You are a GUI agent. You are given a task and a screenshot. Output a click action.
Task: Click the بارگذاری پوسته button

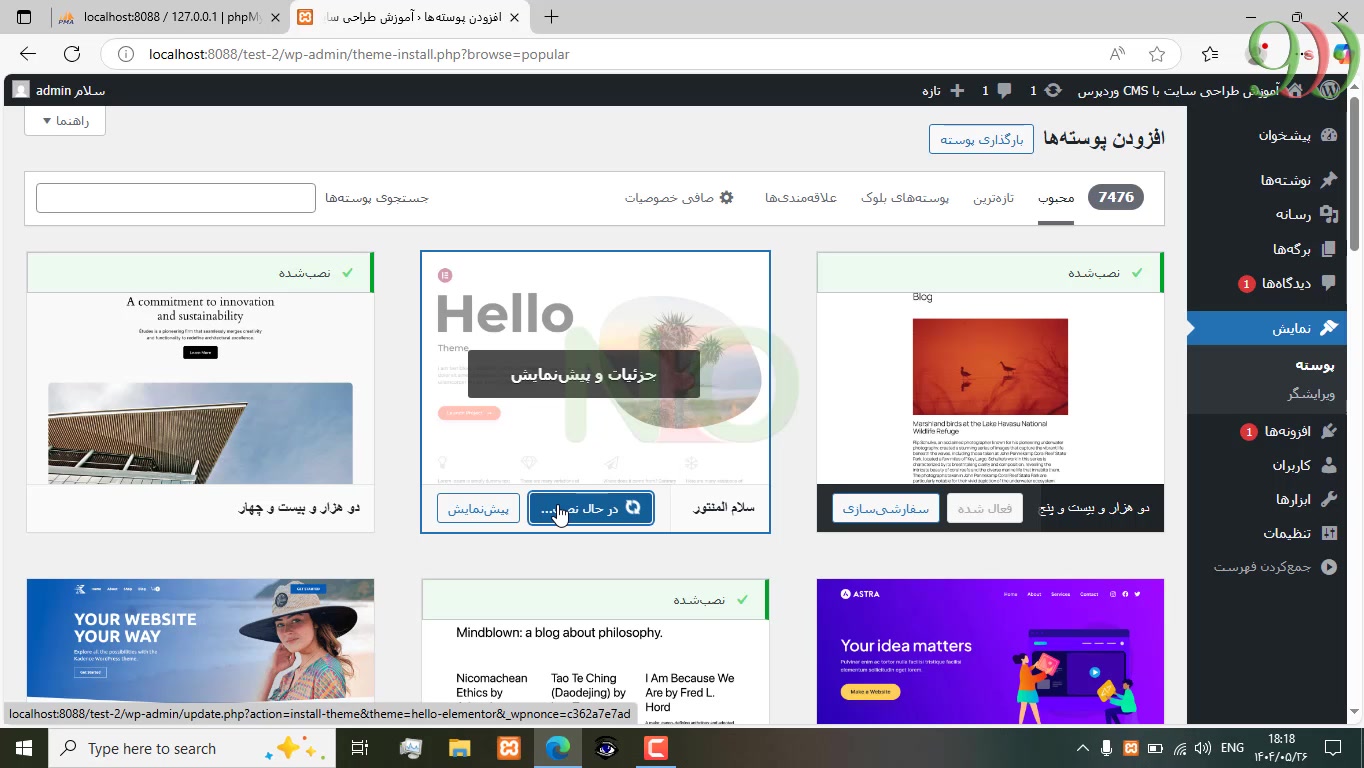[x=981, y=139]
